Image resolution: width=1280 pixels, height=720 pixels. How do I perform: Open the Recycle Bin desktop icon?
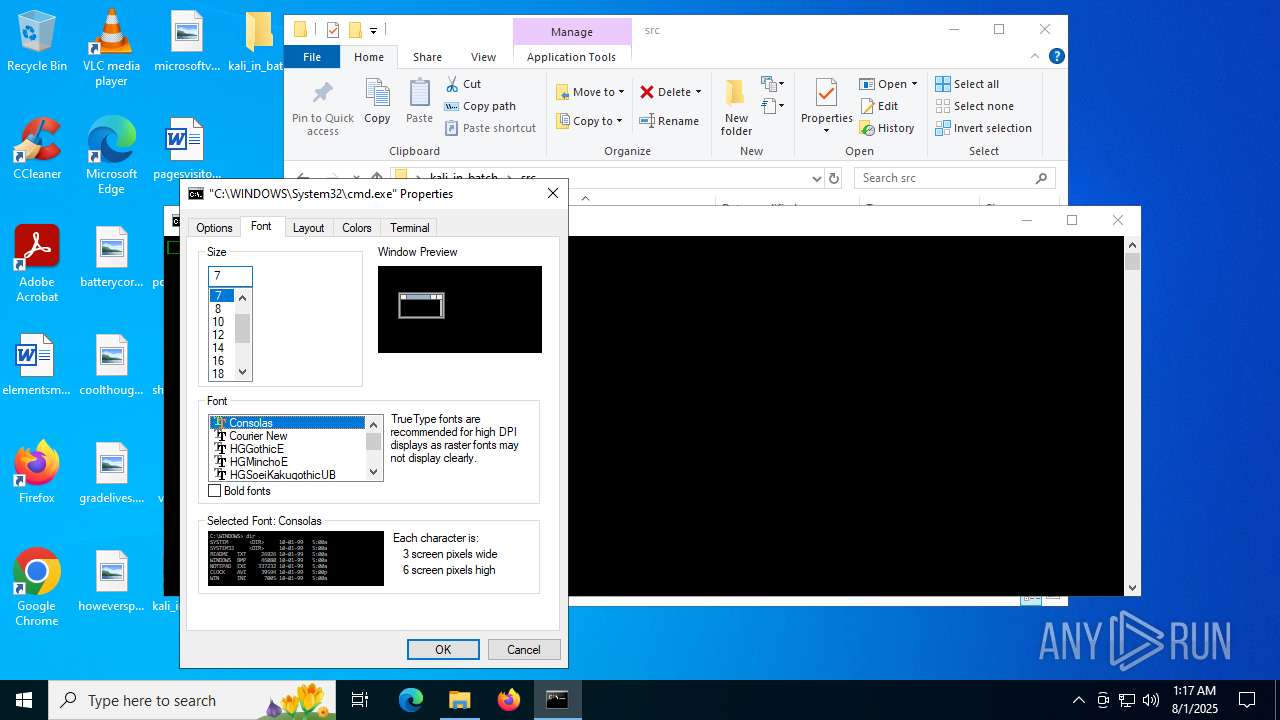click(x=37, y=41)
